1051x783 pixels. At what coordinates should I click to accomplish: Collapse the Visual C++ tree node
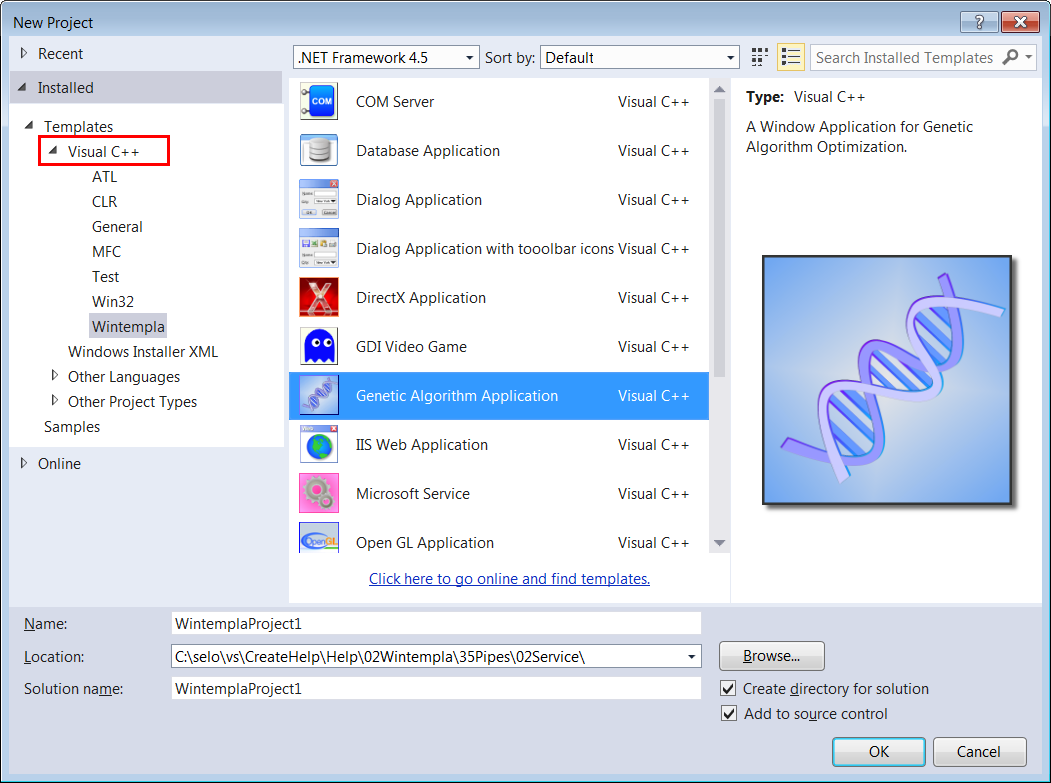(53, 151)
